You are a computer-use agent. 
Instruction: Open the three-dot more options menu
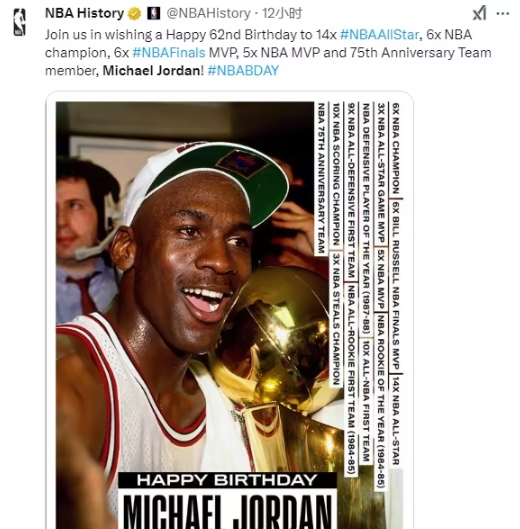pyautogui.click(x=503, y=13)
